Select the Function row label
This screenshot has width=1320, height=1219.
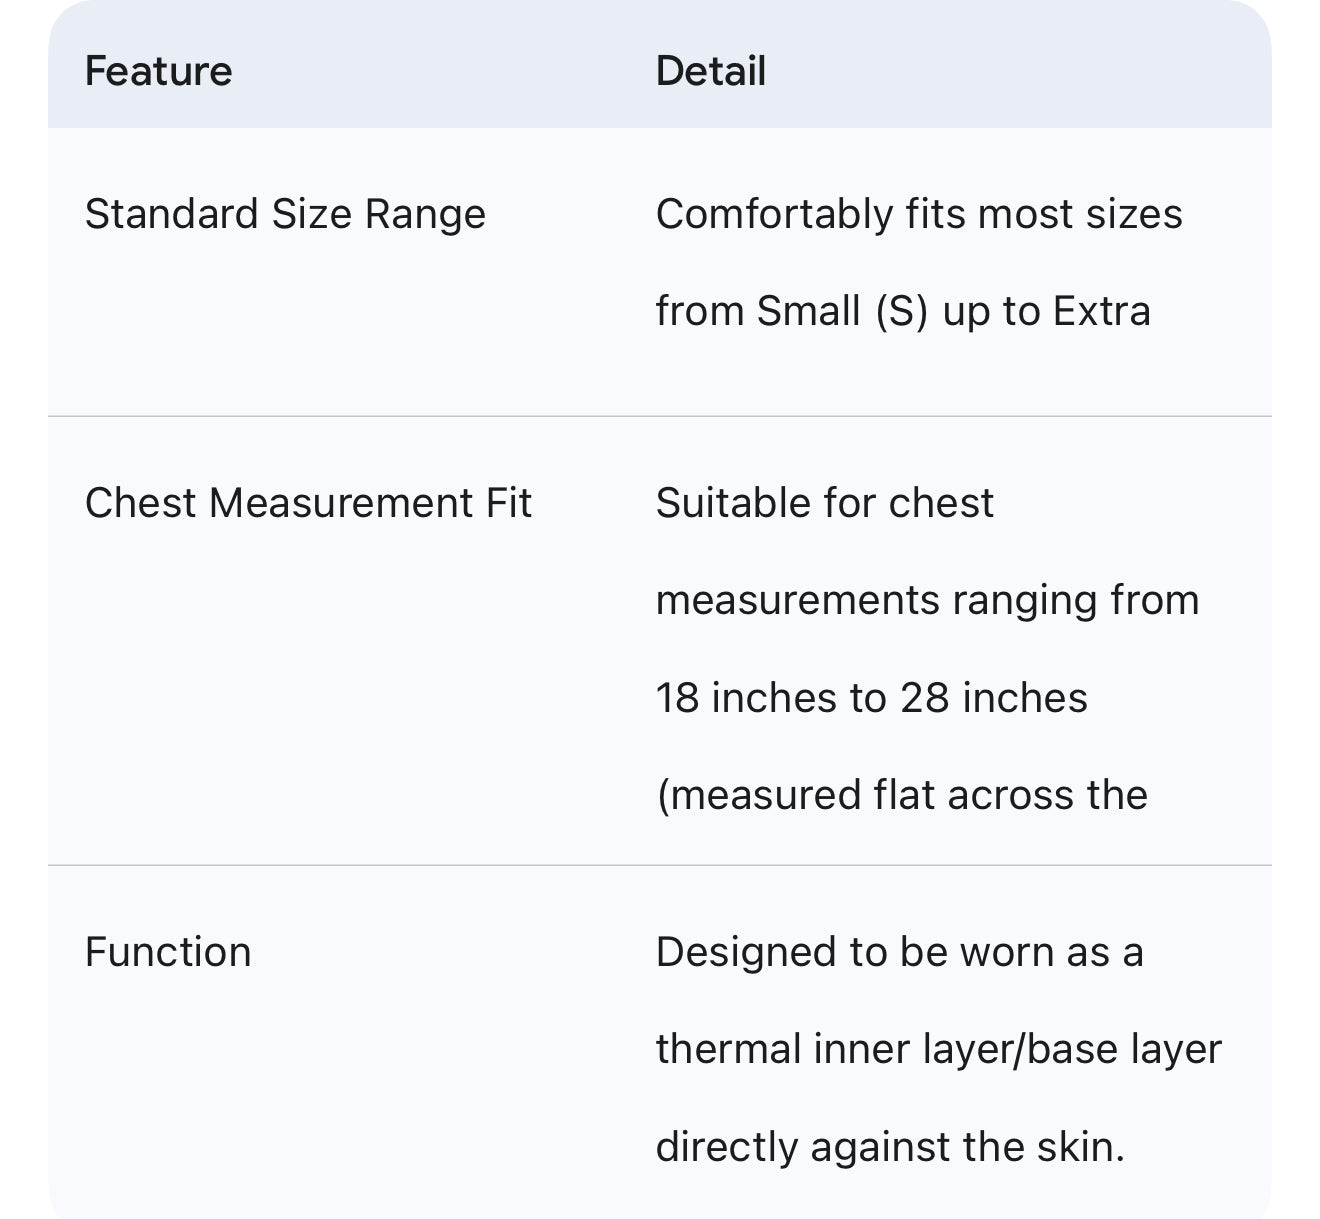168,951
